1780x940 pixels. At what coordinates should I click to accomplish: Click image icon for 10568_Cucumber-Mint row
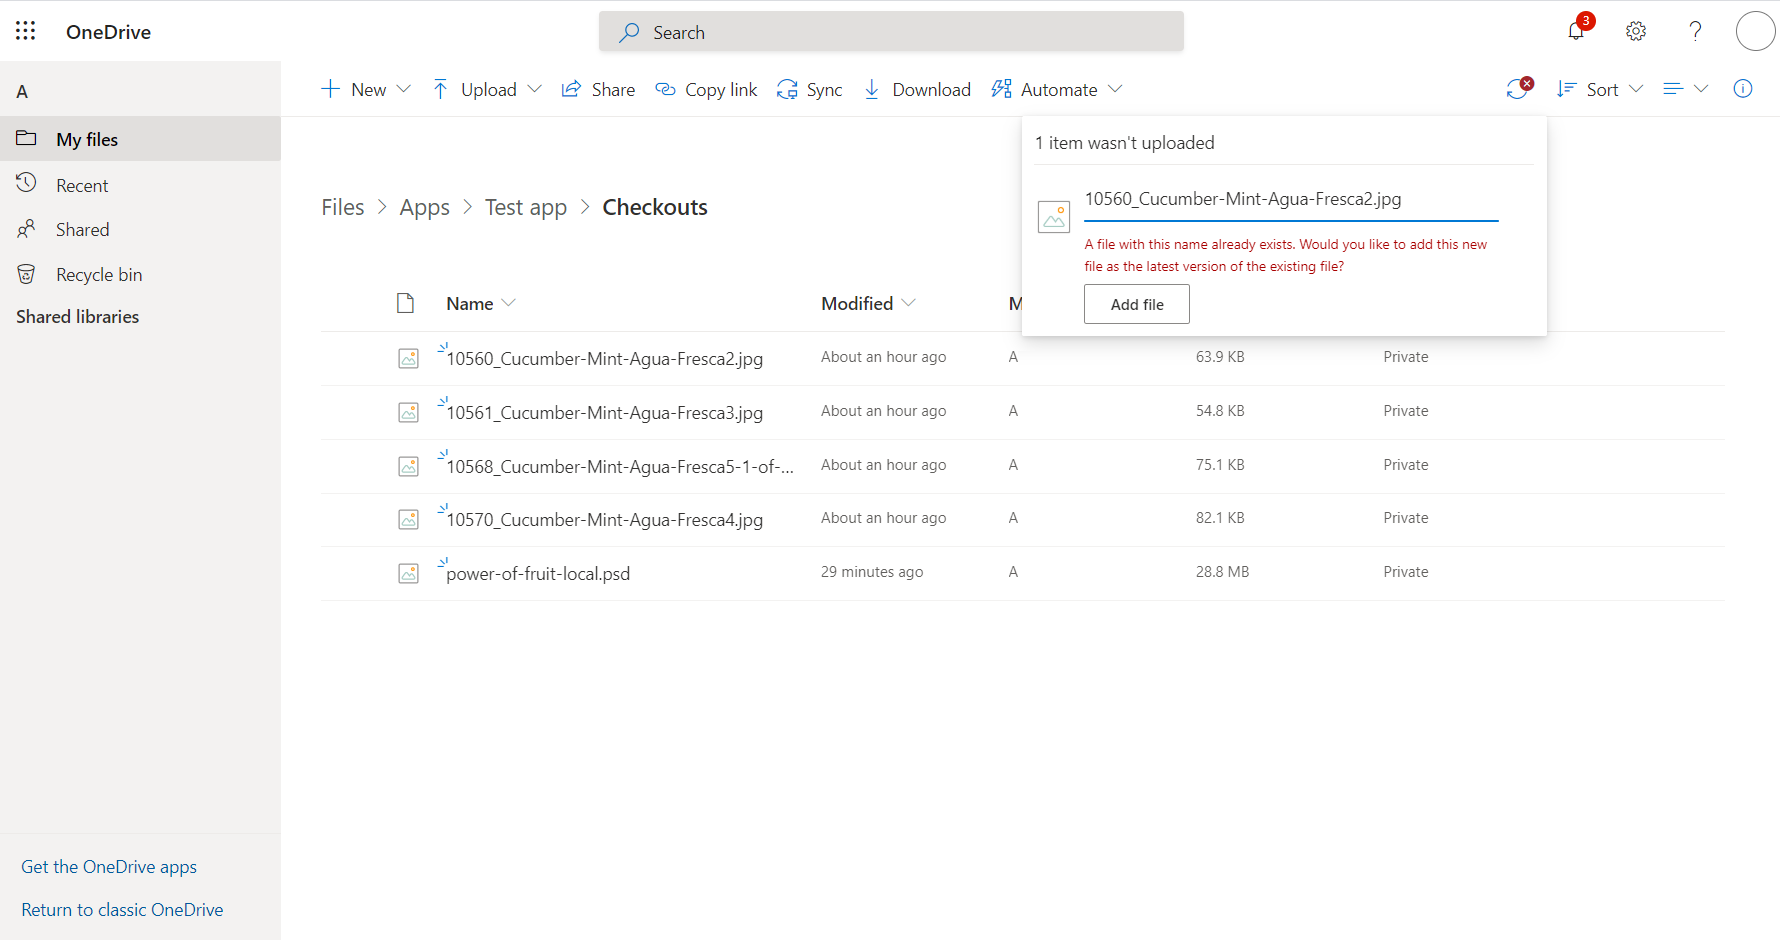409,466
